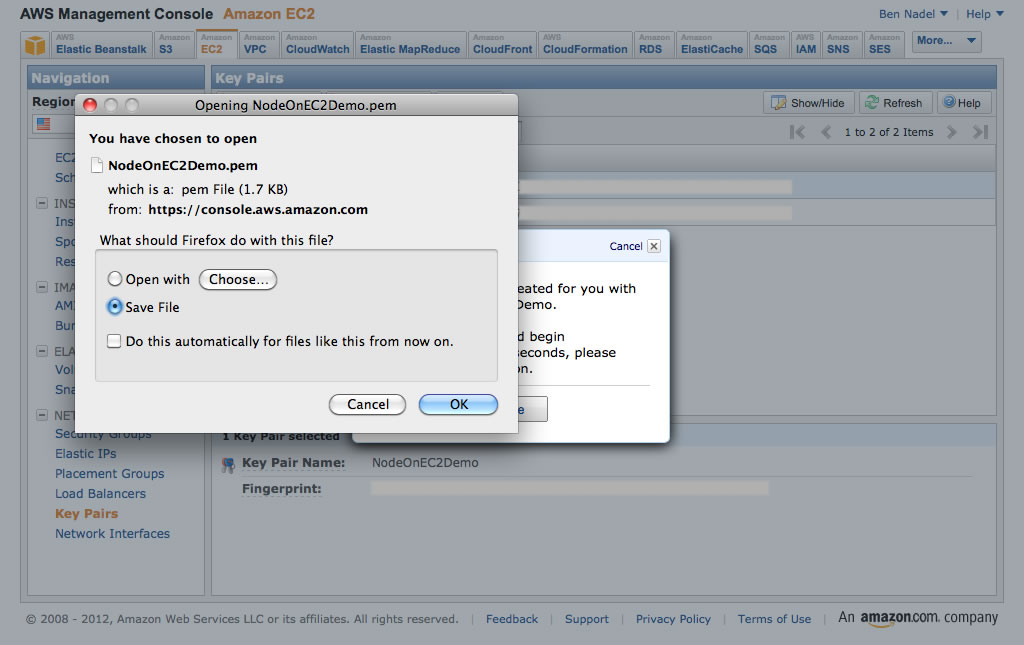Open the Terms of Use footer link
The width and height of the screenshot is (1024, 645).
pyautogui.click(x=775, y=619)
